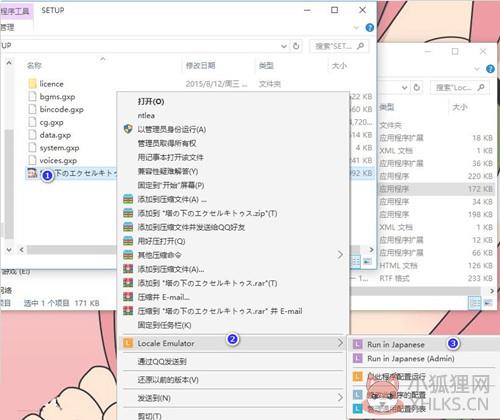Select the cg.gxp file

click(51, 122)
